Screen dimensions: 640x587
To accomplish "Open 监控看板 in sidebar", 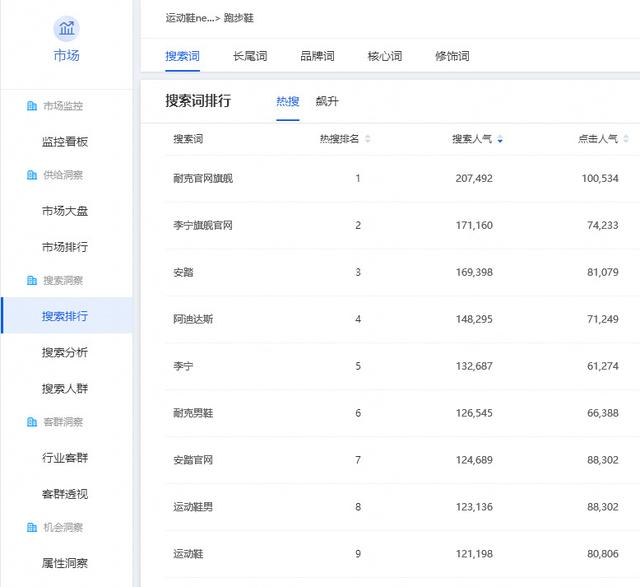I will (x=65, y=142).
